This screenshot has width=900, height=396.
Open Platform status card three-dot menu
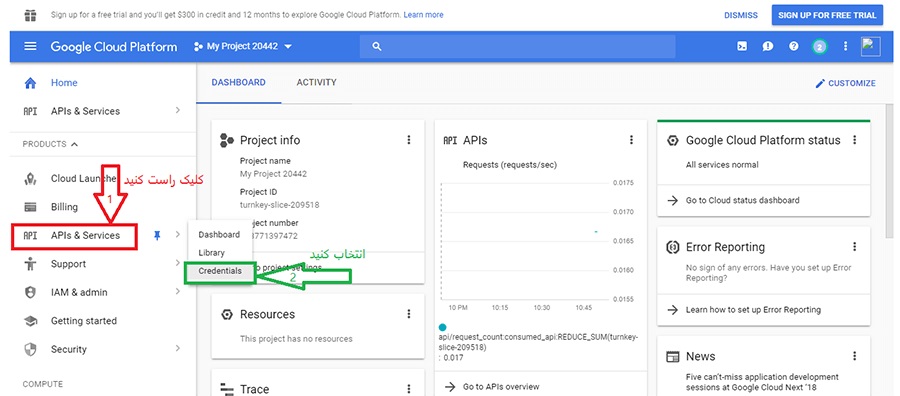tap(854, 139)
